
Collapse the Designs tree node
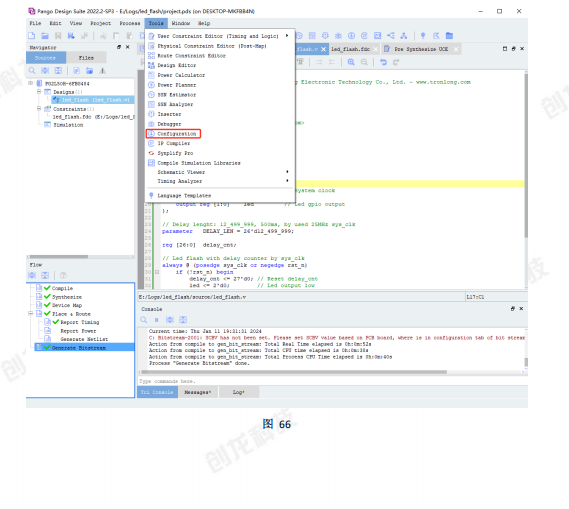click(x=39, y=92)
